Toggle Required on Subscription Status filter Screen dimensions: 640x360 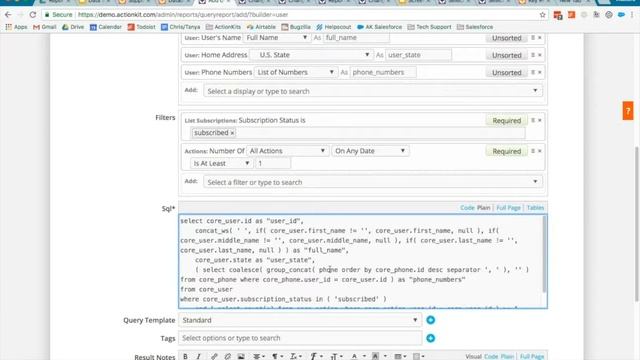[507, 120]
